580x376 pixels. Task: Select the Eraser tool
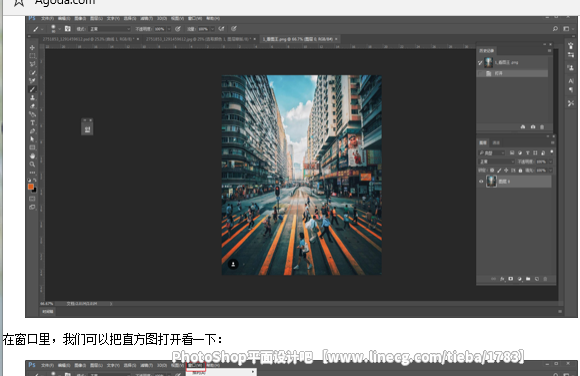coord(32,106)
